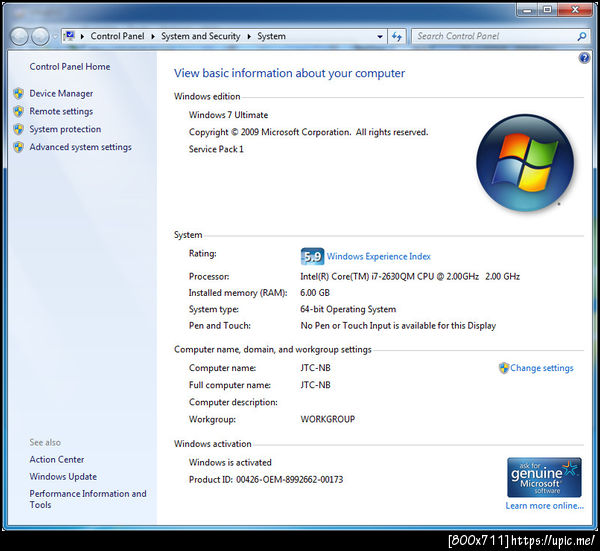Click the Windows 7 logo image
The image size is (600, 551).
525,163
